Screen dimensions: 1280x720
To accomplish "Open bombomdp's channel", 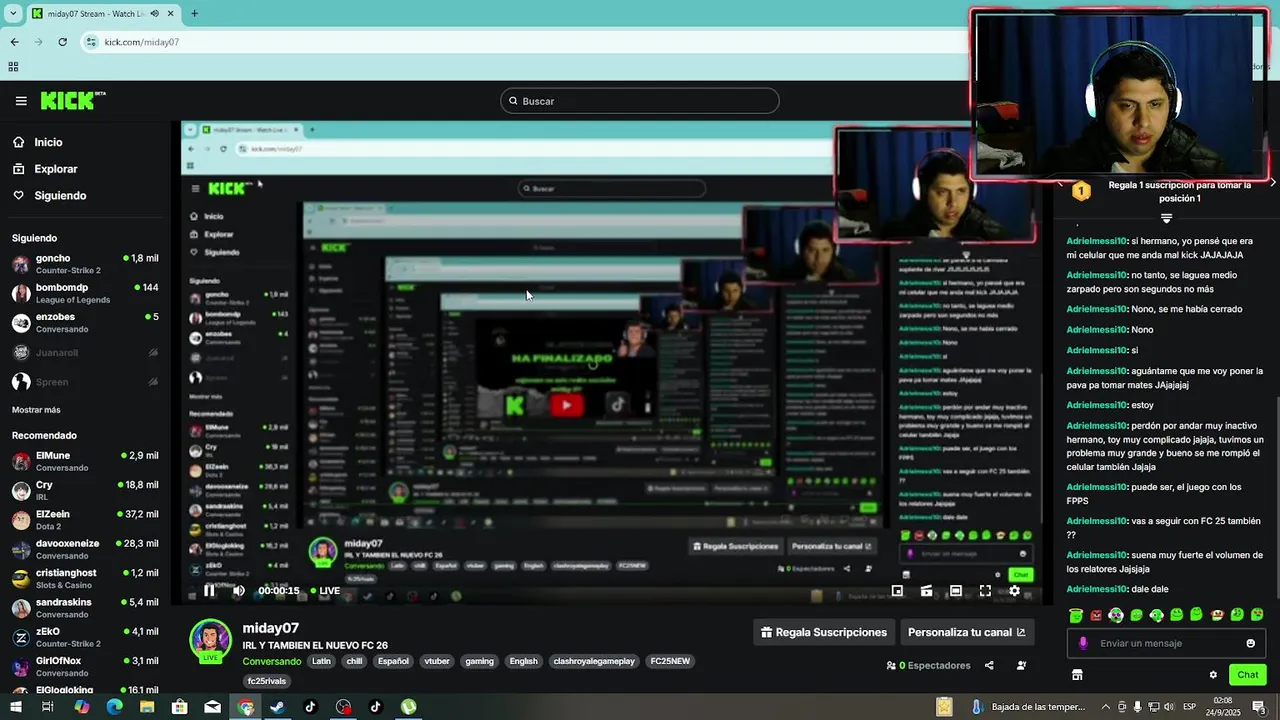I will (x=85, y=293).
